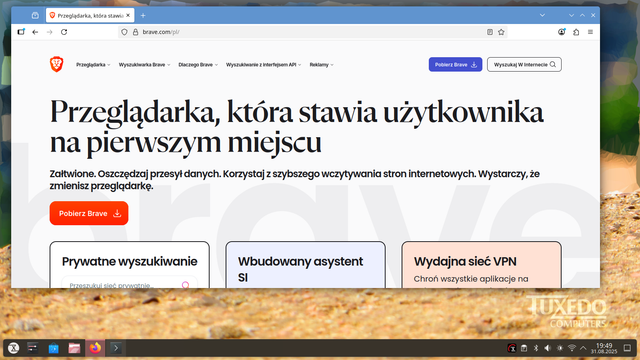Expand hidden system tray icons arrow
This screenshot has height=360, width=640.
pos(583,348)
